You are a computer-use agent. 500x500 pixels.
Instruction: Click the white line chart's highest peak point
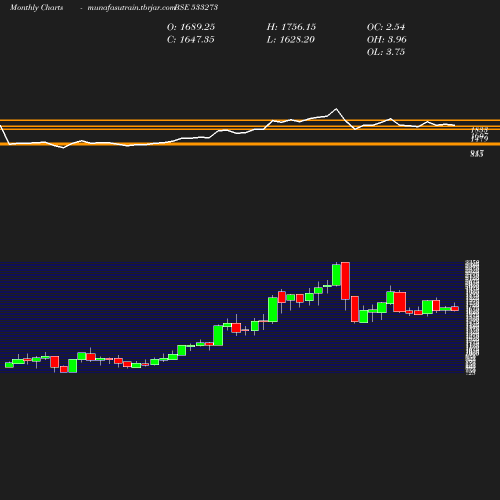tap(336, 109)
